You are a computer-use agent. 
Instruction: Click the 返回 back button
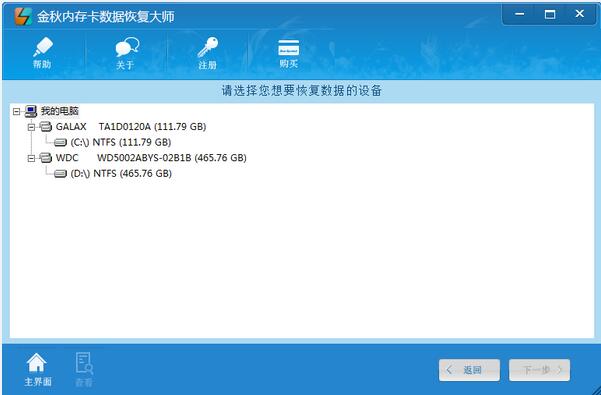469,370
